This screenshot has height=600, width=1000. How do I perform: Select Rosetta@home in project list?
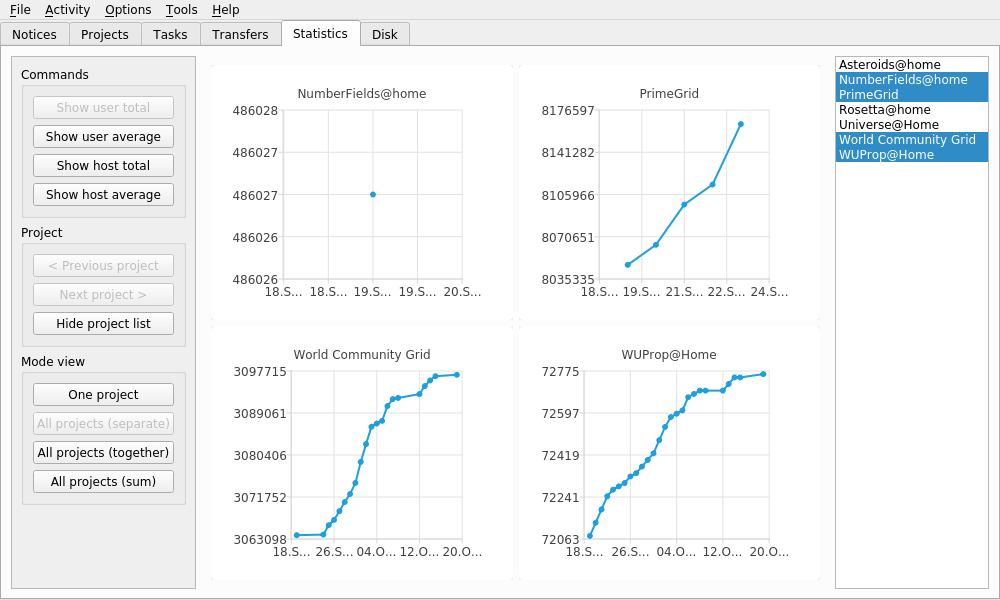884,110
